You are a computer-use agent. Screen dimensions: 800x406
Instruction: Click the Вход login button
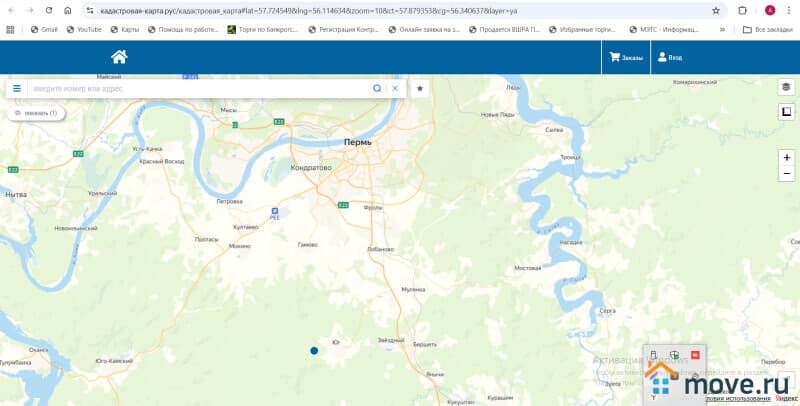point(669,58)
